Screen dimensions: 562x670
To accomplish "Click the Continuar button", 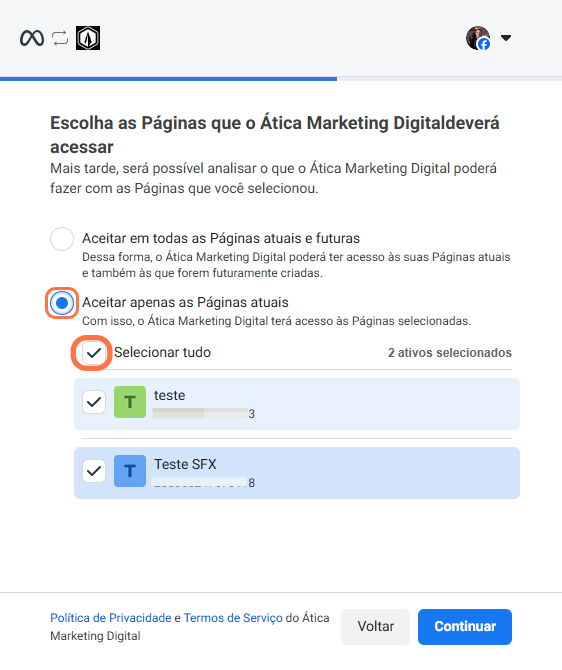I will coord(465,626).
